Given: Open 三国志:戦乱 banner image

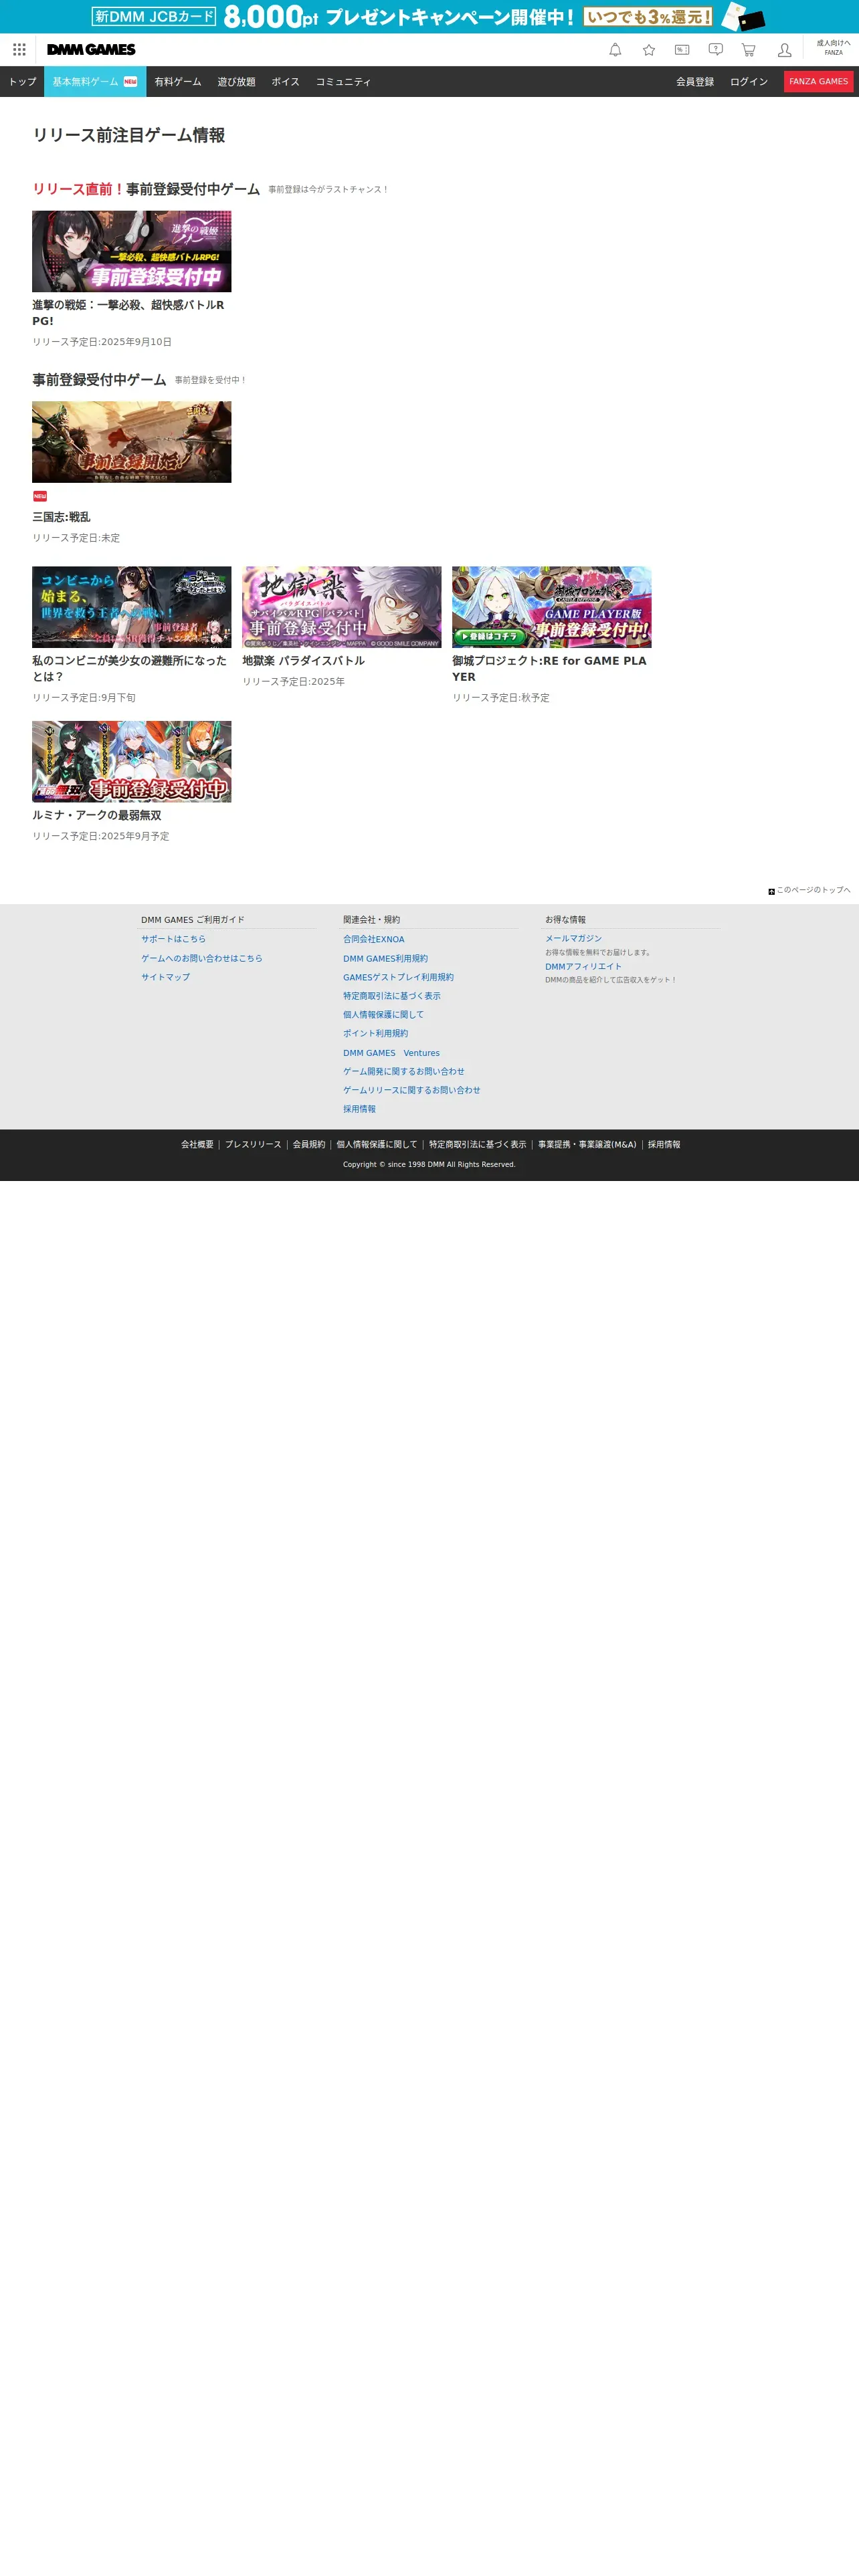Looking at the screenshot, I should pos(132,442).
